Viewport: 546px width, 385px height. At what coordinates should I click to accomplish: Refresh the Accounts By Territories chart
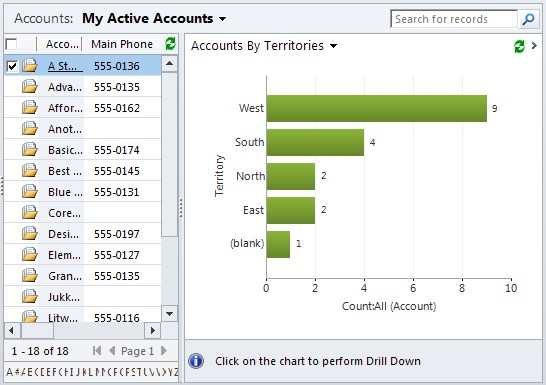click(519, 46)
